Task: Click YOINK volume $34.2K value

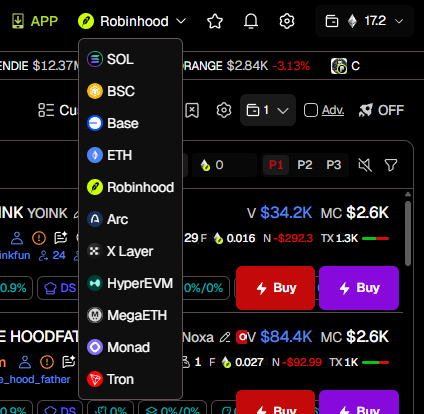Action: tap(286, 213)
